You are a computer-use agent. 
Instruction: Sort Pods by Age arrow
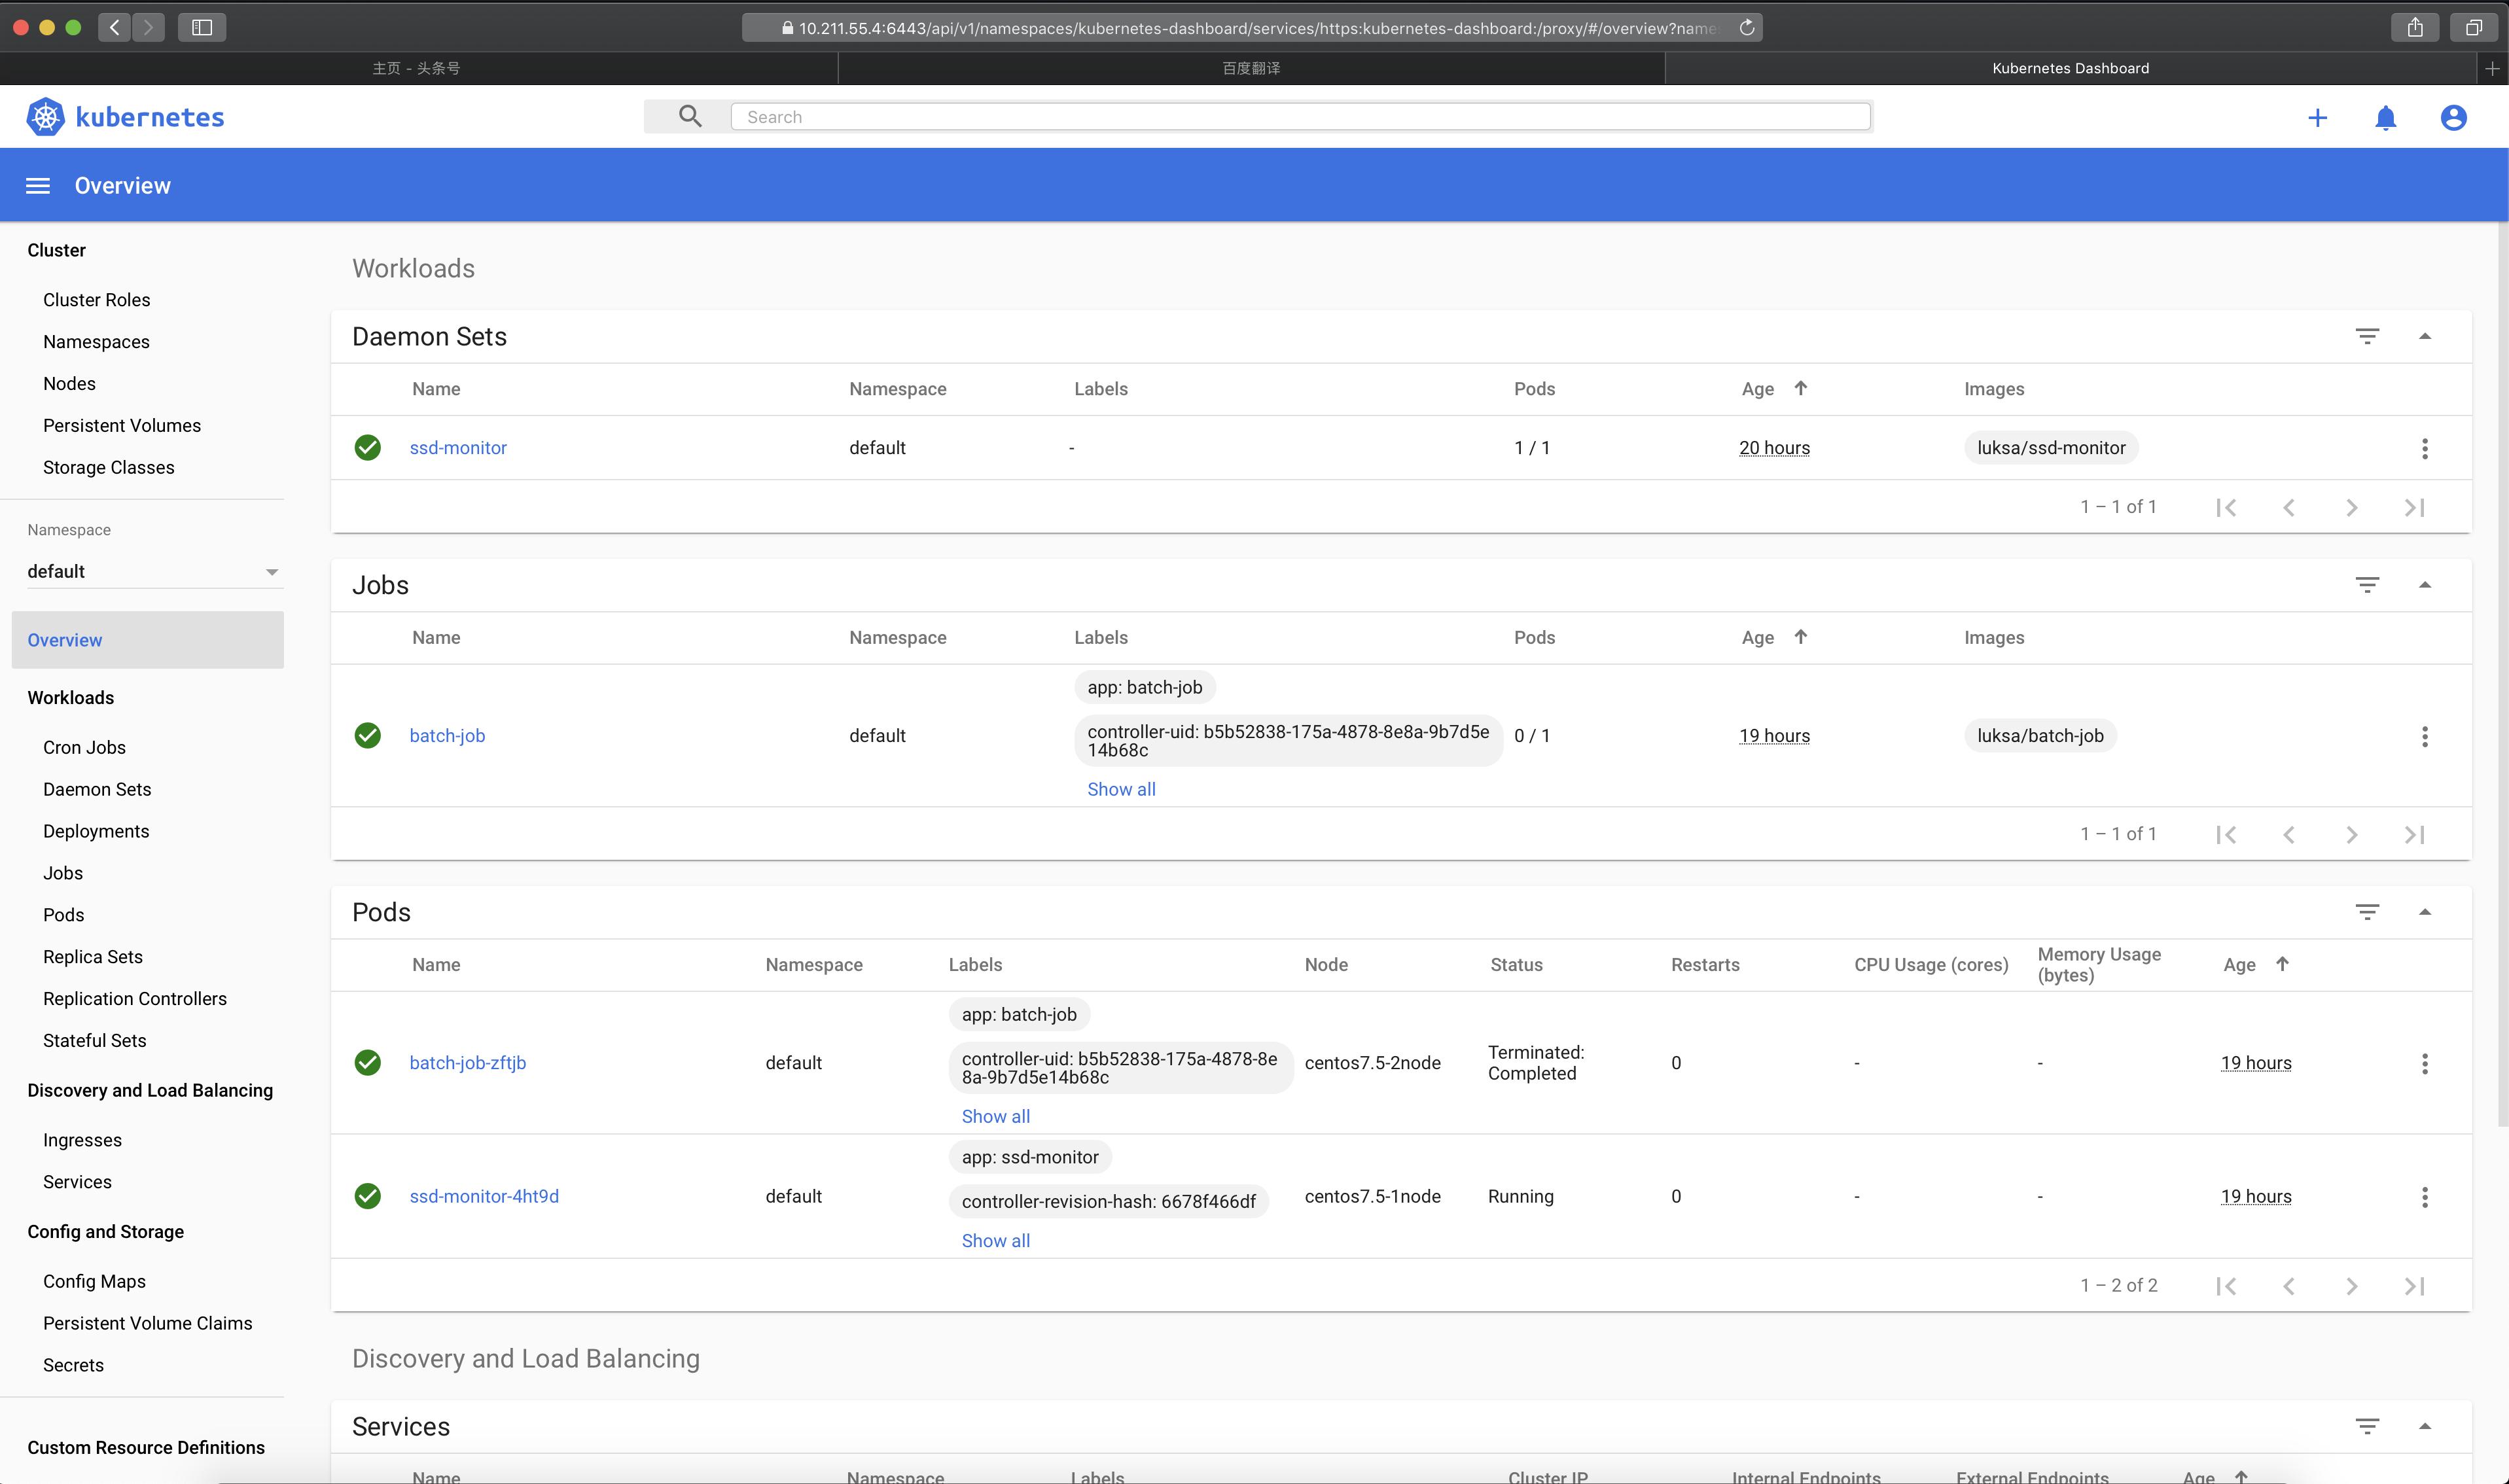[x=2282, y=964]
